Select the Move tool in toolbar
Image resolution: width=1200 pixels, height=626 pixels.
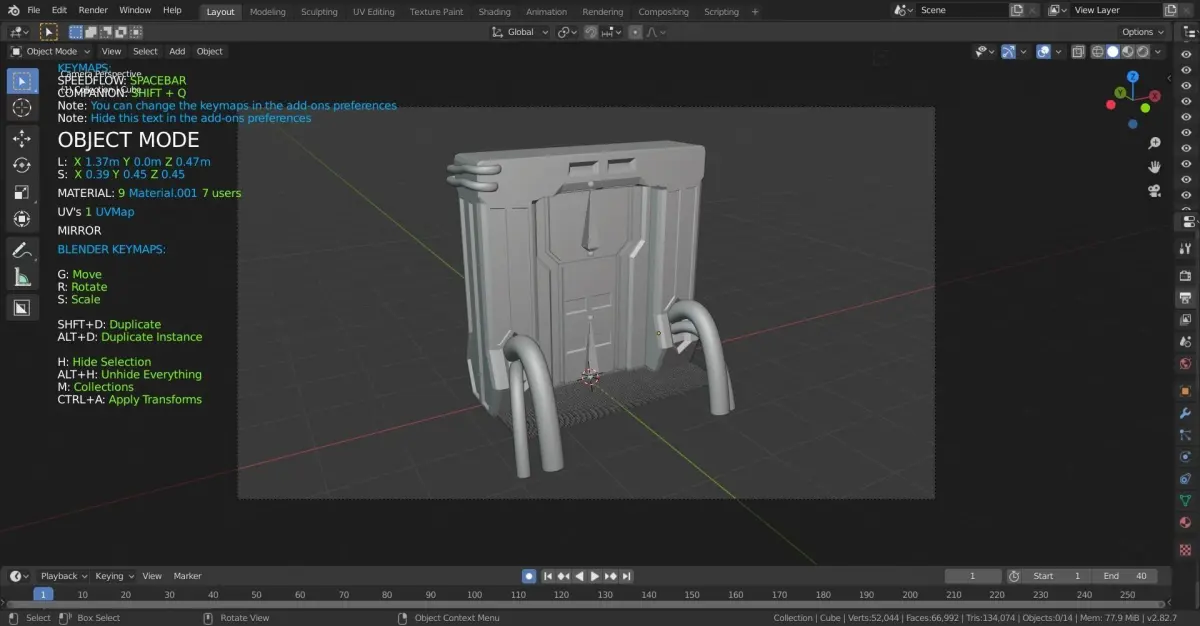pos(22,138)
